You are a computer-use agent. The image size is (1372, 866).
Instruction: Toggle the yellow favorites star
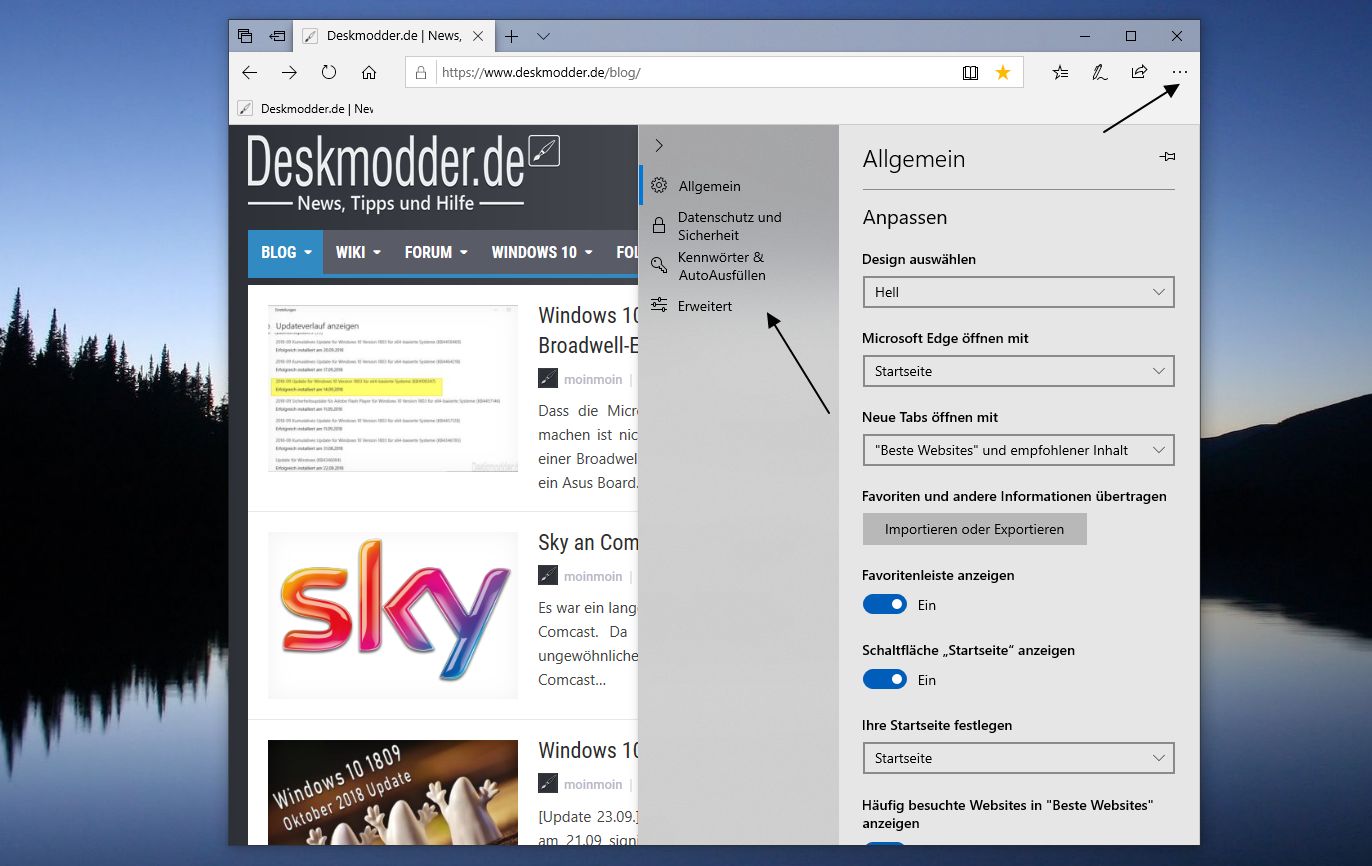1003,72
